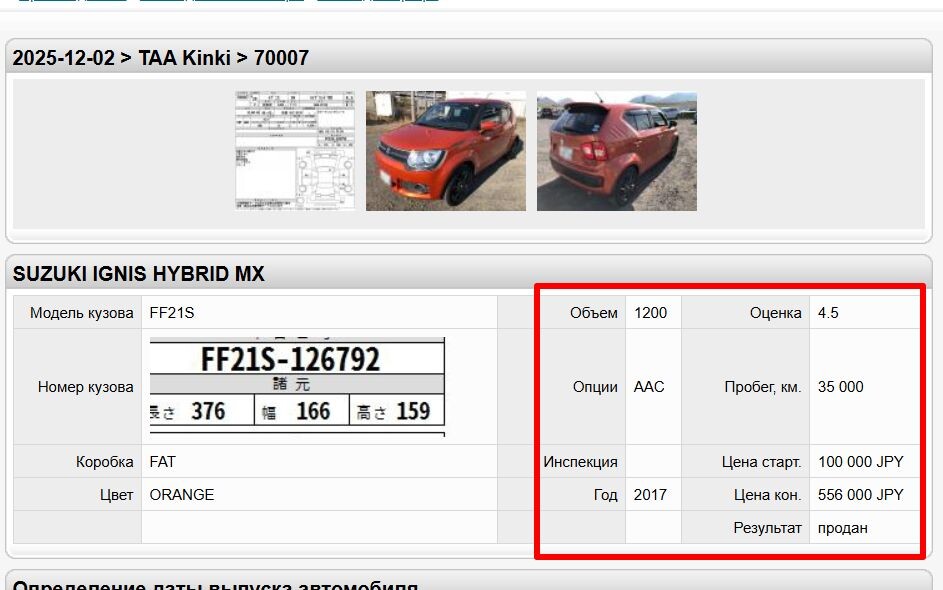Click the heading 'Определение даты выпуска автомобиля'
The width and height of the screenshot is (943, 590).
pos(215,585)
